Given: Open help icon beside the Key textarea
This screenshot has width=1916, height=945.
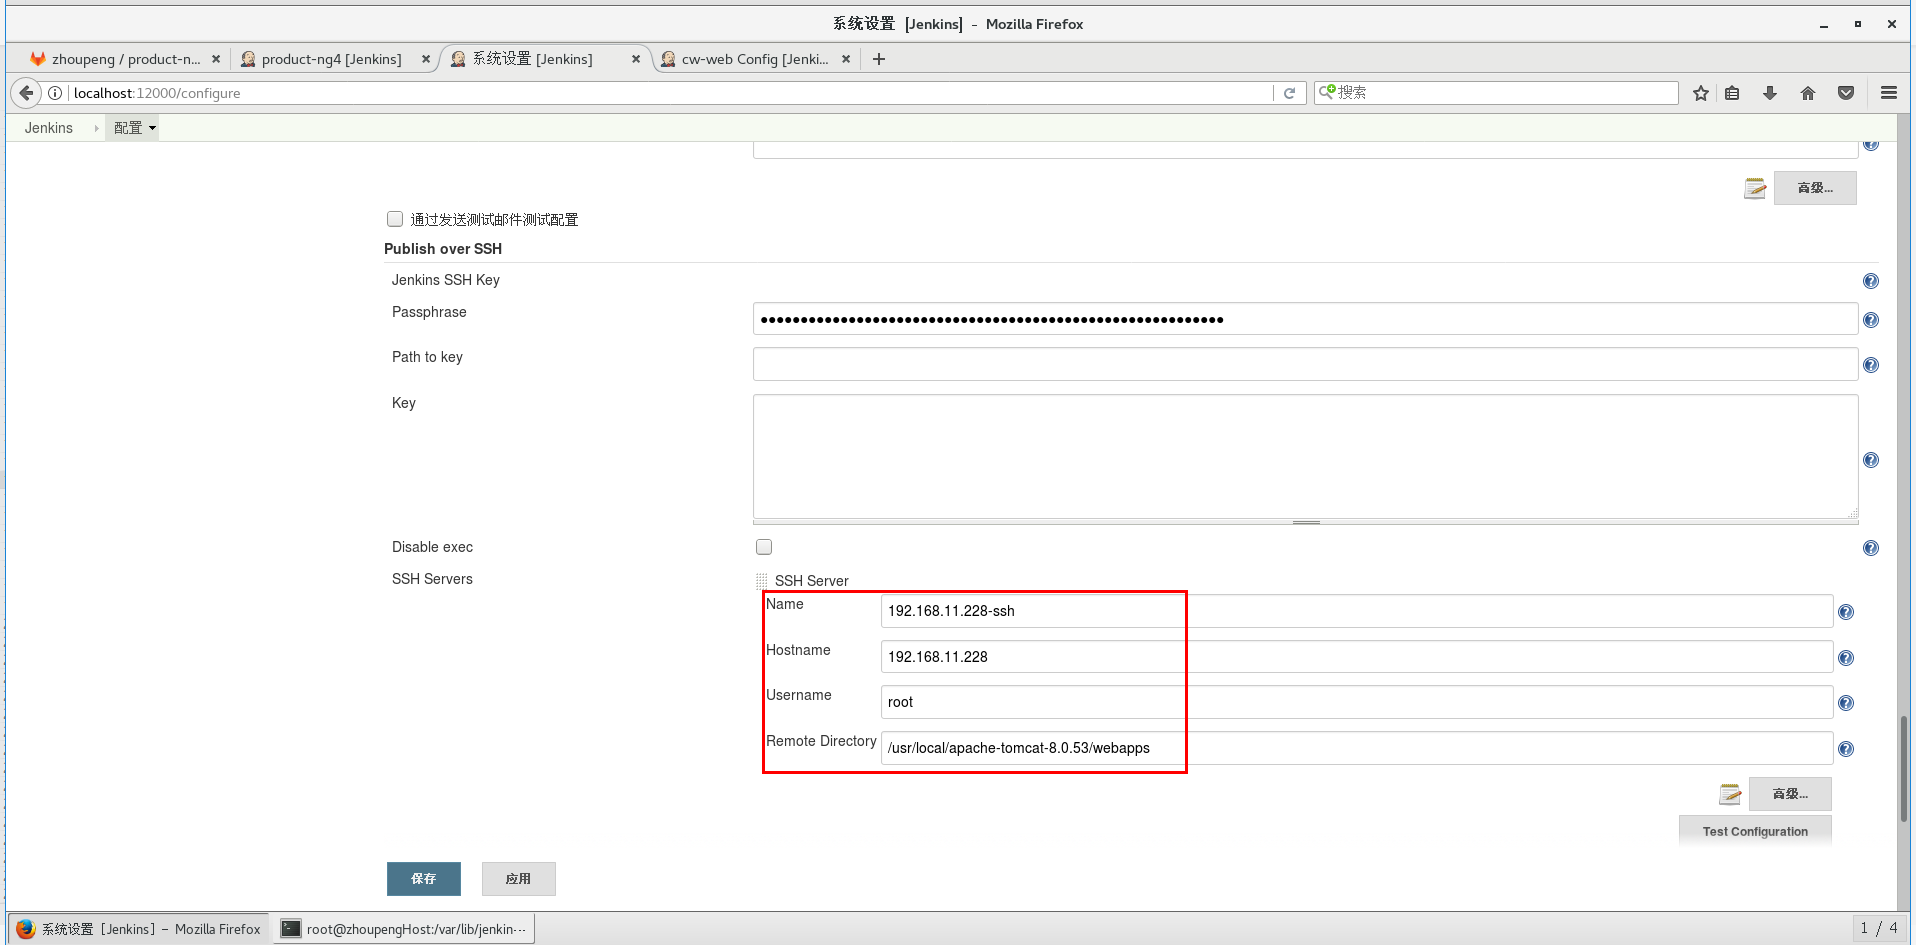Looking at the screenshot, I should click(x=1870, y=460).
